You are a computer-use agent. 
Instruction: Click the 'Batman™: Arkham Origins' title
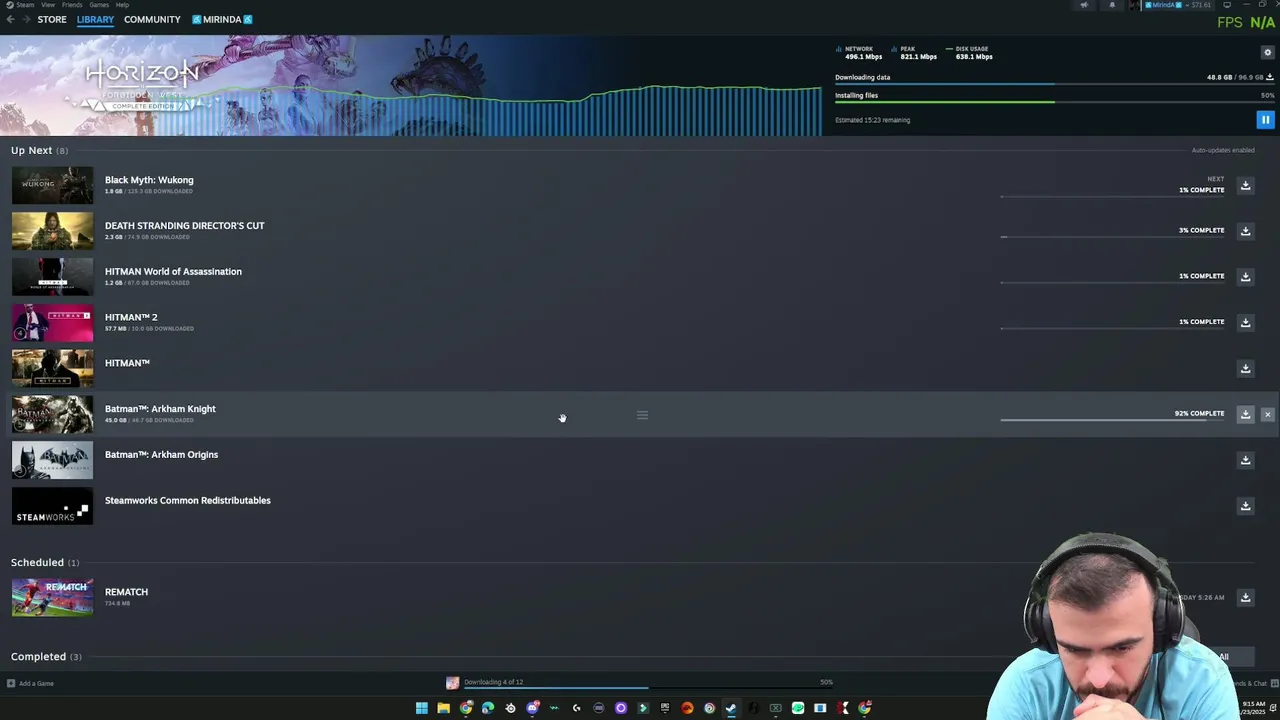(161, 454)
